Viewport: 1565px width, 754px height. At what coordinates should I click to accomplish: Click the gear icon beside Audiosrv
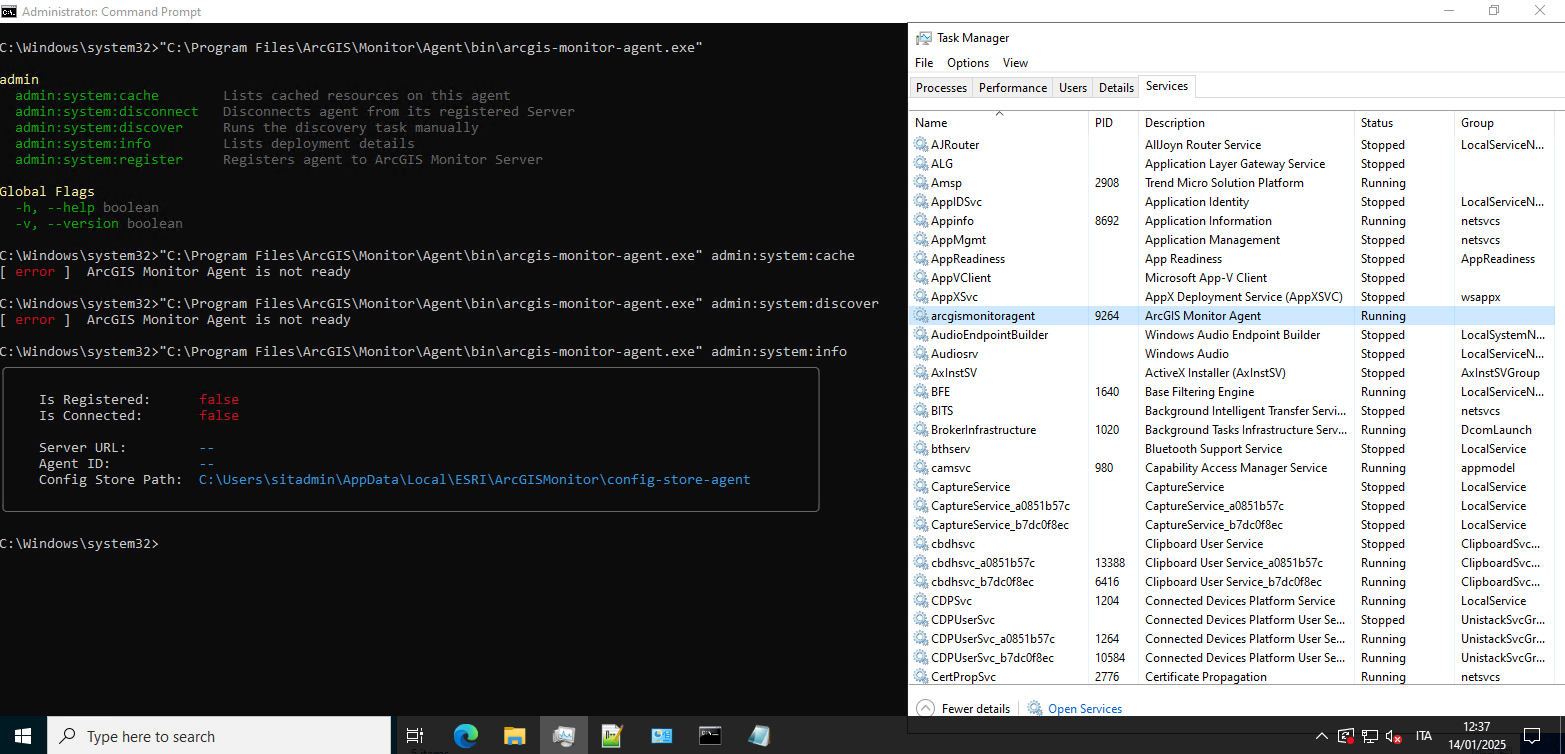(x=921, y=354)
